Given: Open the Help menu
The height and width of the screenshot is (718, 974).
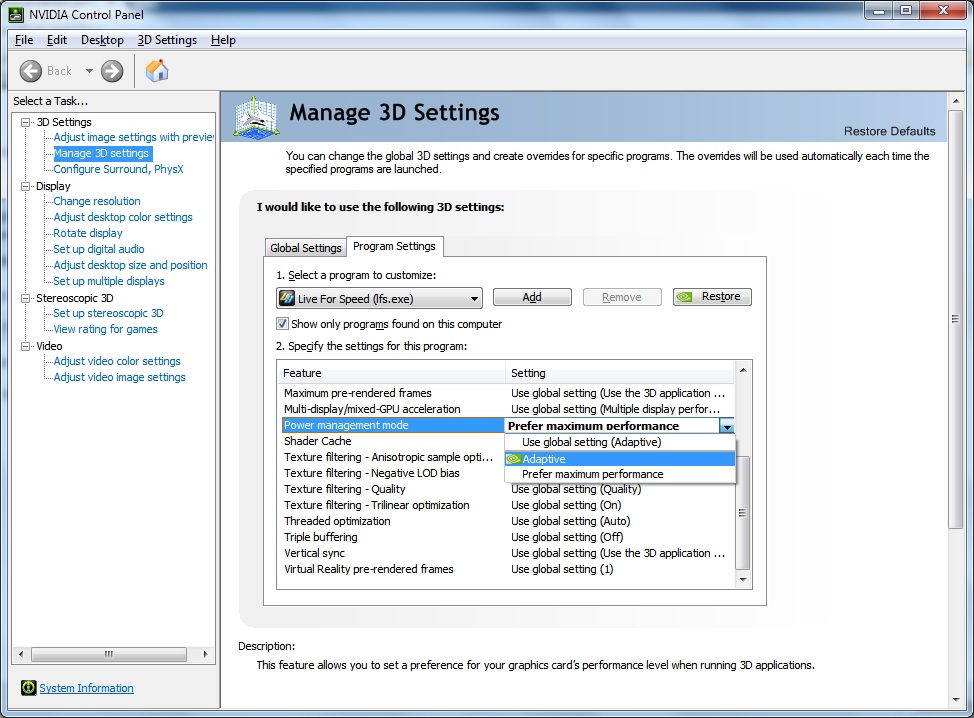Looking at the screenshot, I should tap(223, 40).
